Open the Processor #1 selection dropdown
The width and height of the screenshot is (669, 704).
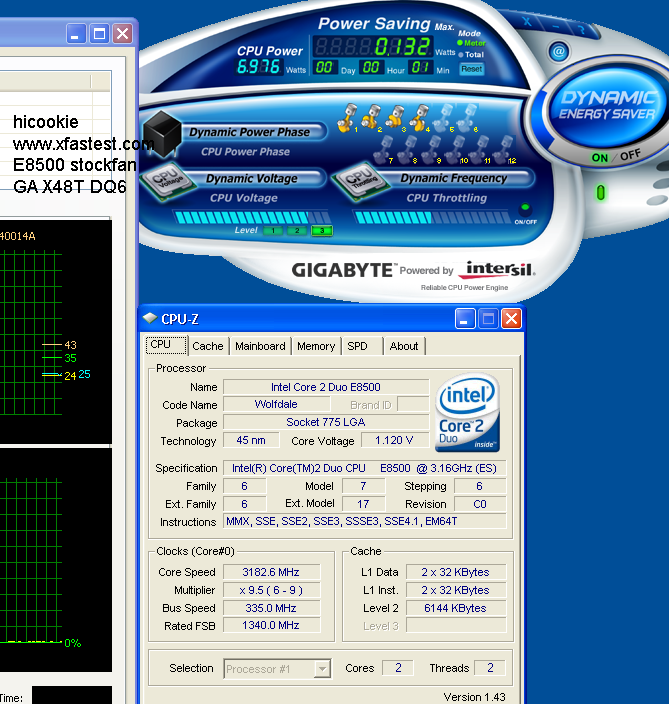[277, 669]
